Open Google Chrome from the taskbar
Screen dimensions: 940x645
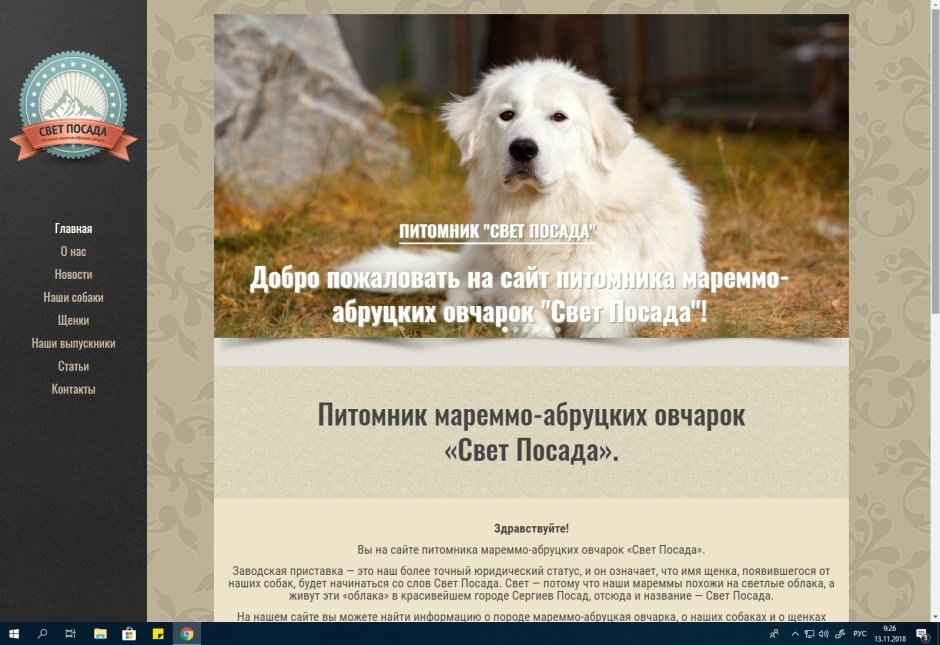coord(185,633)
